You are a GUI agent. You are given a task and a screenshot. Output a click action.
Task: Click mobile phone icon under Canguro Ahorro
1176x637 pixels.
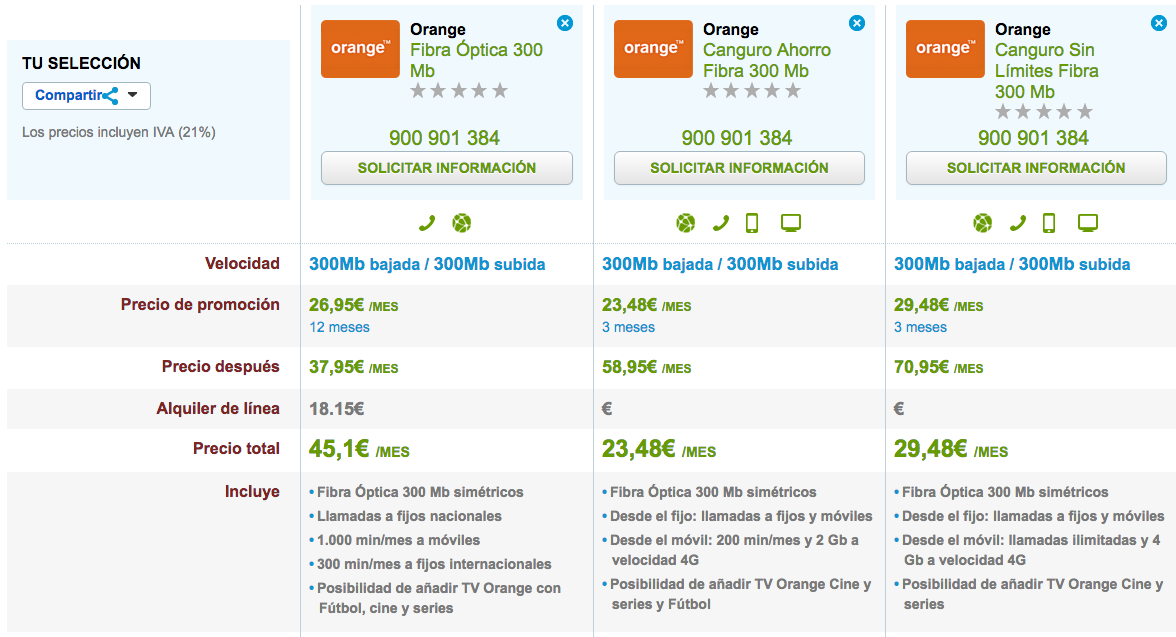pos(752,223)
